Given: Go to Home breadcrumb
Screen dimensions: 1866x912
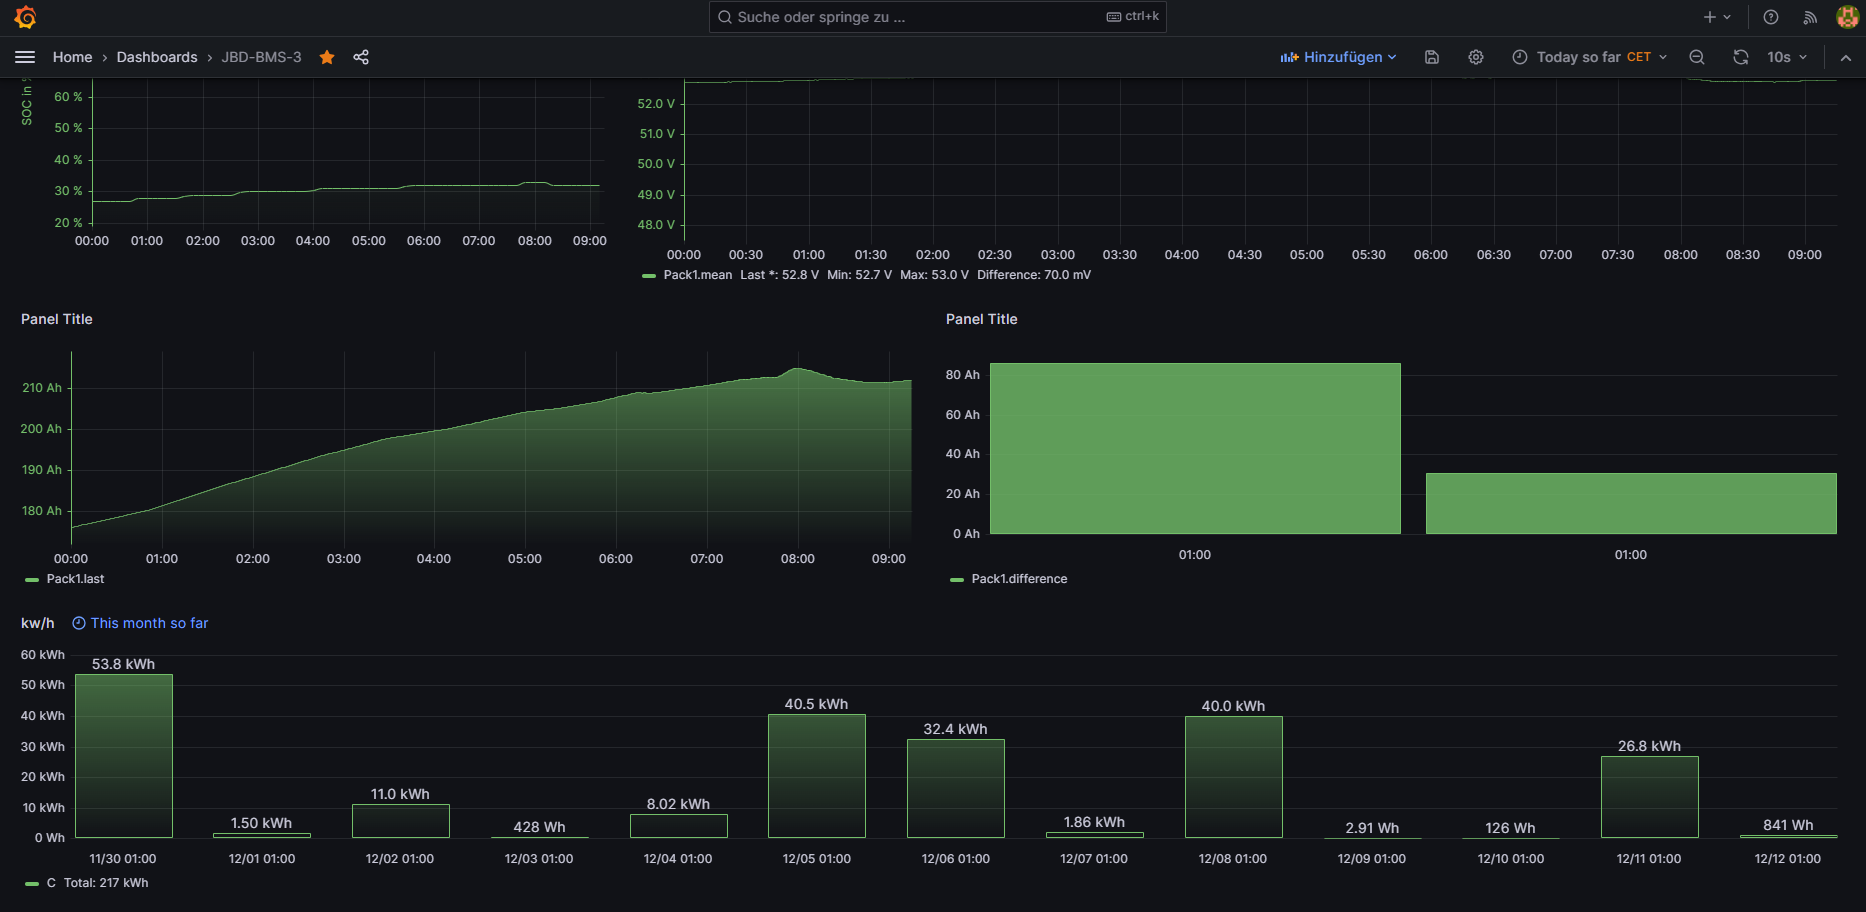Looking at the screenshot, I should point(72,57).
